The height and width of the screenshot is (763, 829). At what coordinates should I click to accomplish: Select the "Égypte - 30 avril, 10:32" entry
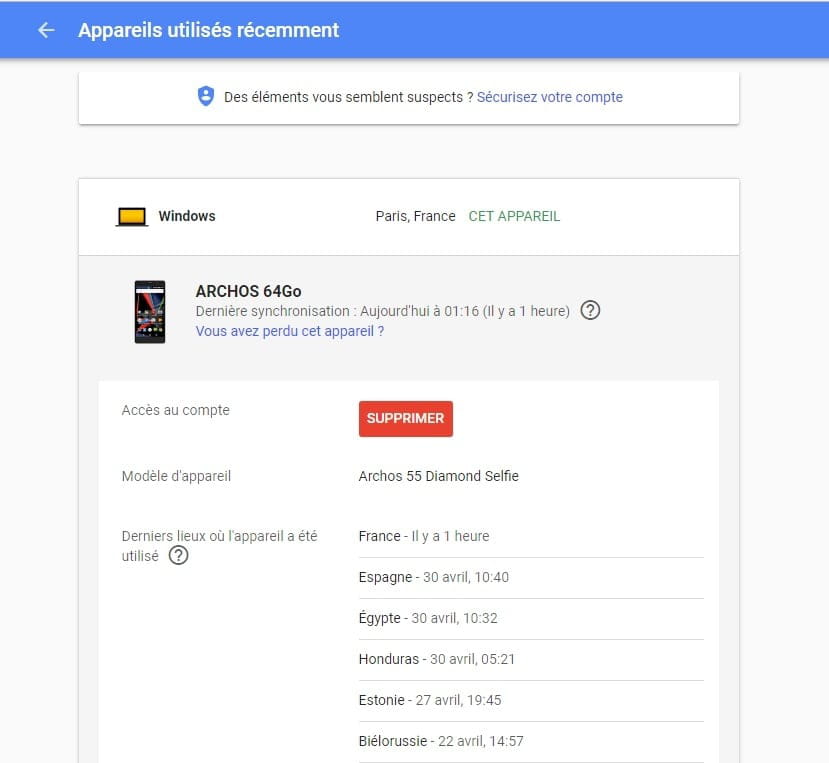tap(531, 618)
